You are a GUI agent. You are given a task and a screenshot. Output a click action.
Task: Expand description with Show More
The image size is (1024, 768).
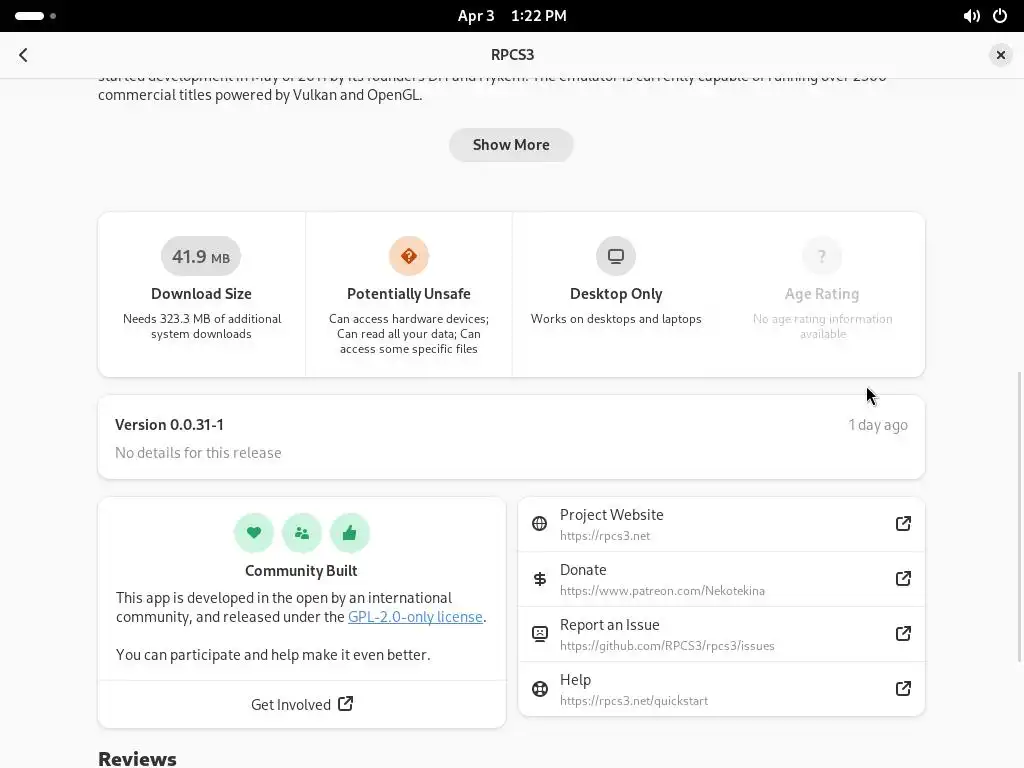(x=511, y=145)
